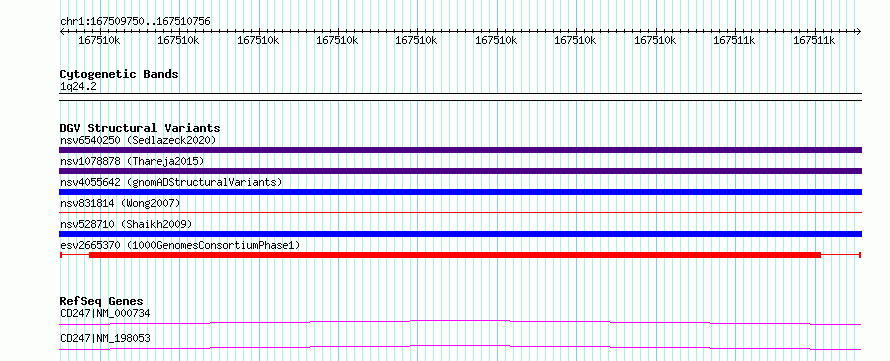This screenshot has width=890, height=361.
Task: Select the thin red nsv831814 variant line
Action: point(460,213)
